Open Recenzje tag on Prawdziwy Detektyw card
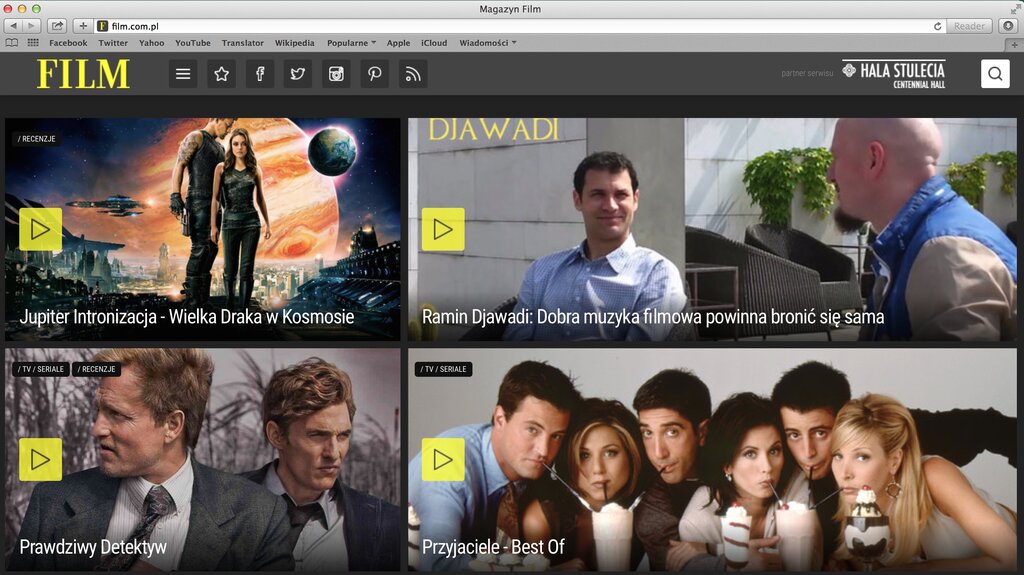The image size is (1024, 575). [96, 369]
